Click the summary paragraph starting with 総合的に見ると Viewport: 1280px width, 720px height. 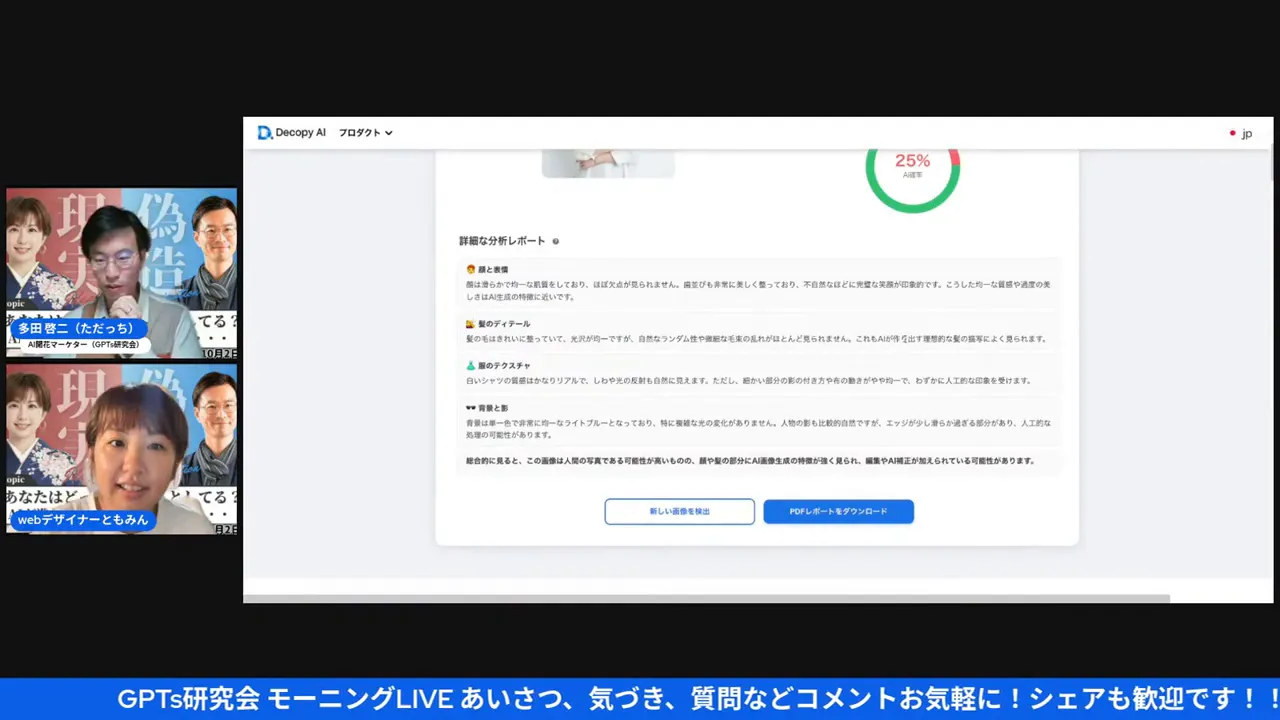pyautogui.click(x=750, y=461)
